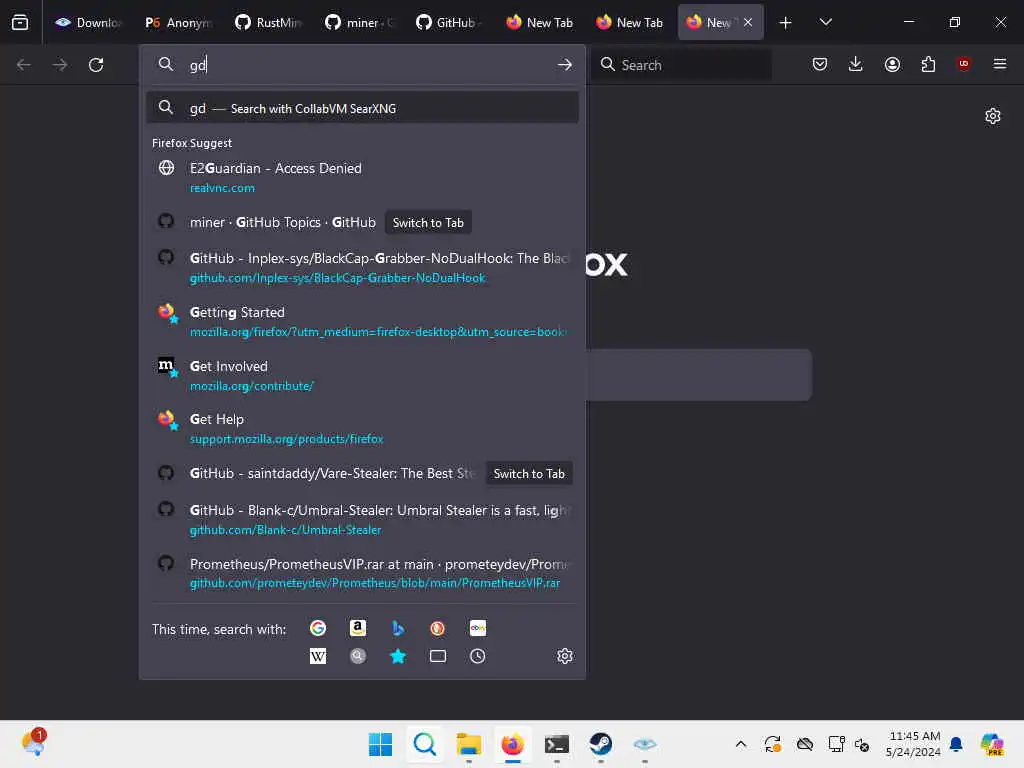Viewport: 1024px width, 768px height.
Task: Click Switch to Tab for miner GitHub Topics
Action: tap(428, 223)
